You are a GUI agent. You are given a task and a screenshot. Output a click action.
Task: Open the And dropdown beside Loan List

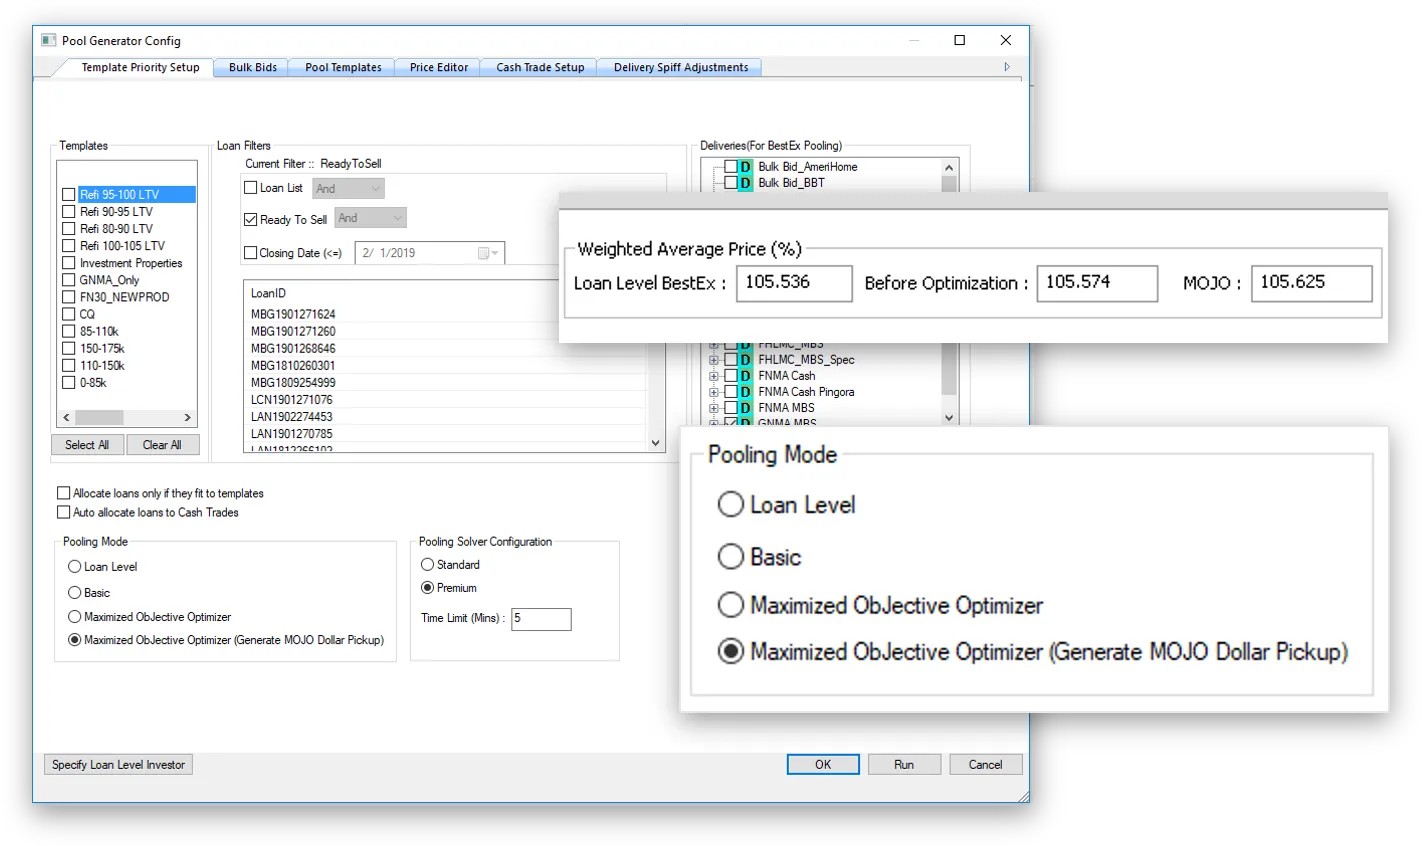click(349, 189)
